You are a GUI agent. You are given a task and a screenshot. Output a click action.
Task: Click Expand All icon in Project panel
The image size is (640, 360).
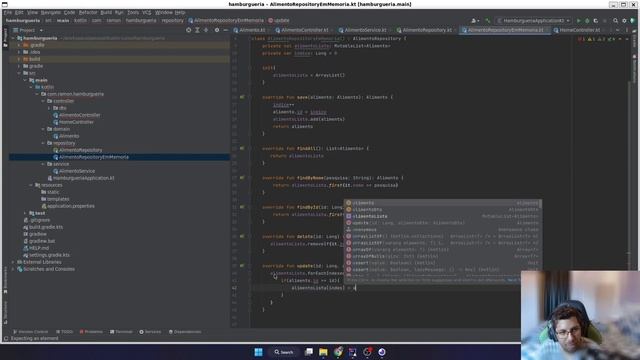[x=198, y=30]
